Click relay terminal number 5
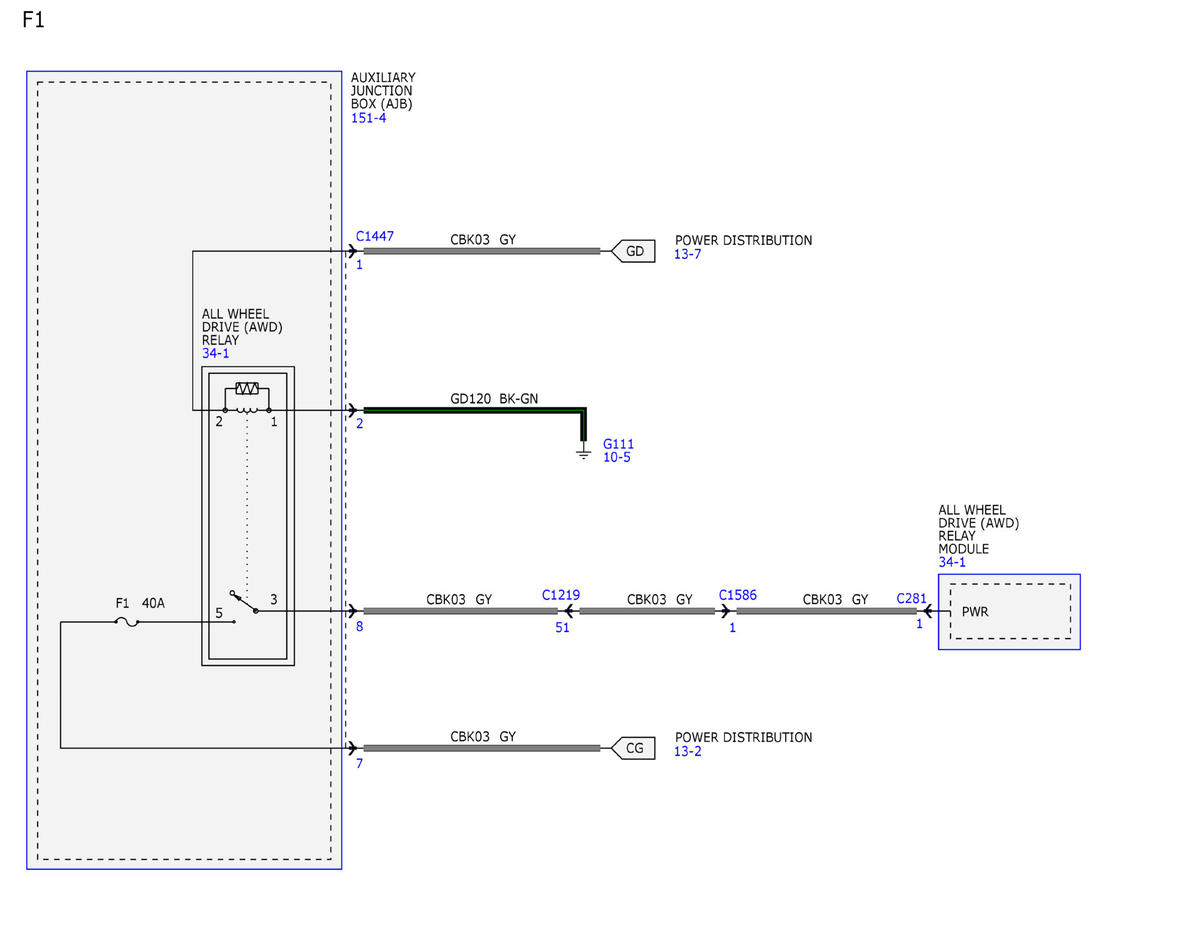This screenshot has width=1200, height=927. pyautogui.click(x=218, y=612)
